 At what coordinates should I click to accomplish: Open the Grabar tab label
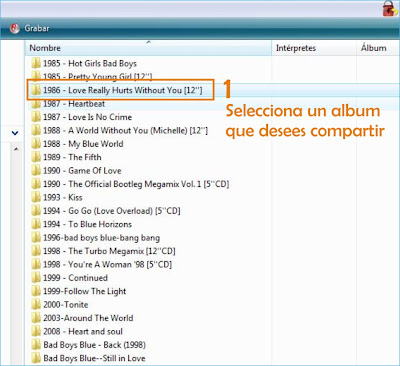(x=37, y=28)
